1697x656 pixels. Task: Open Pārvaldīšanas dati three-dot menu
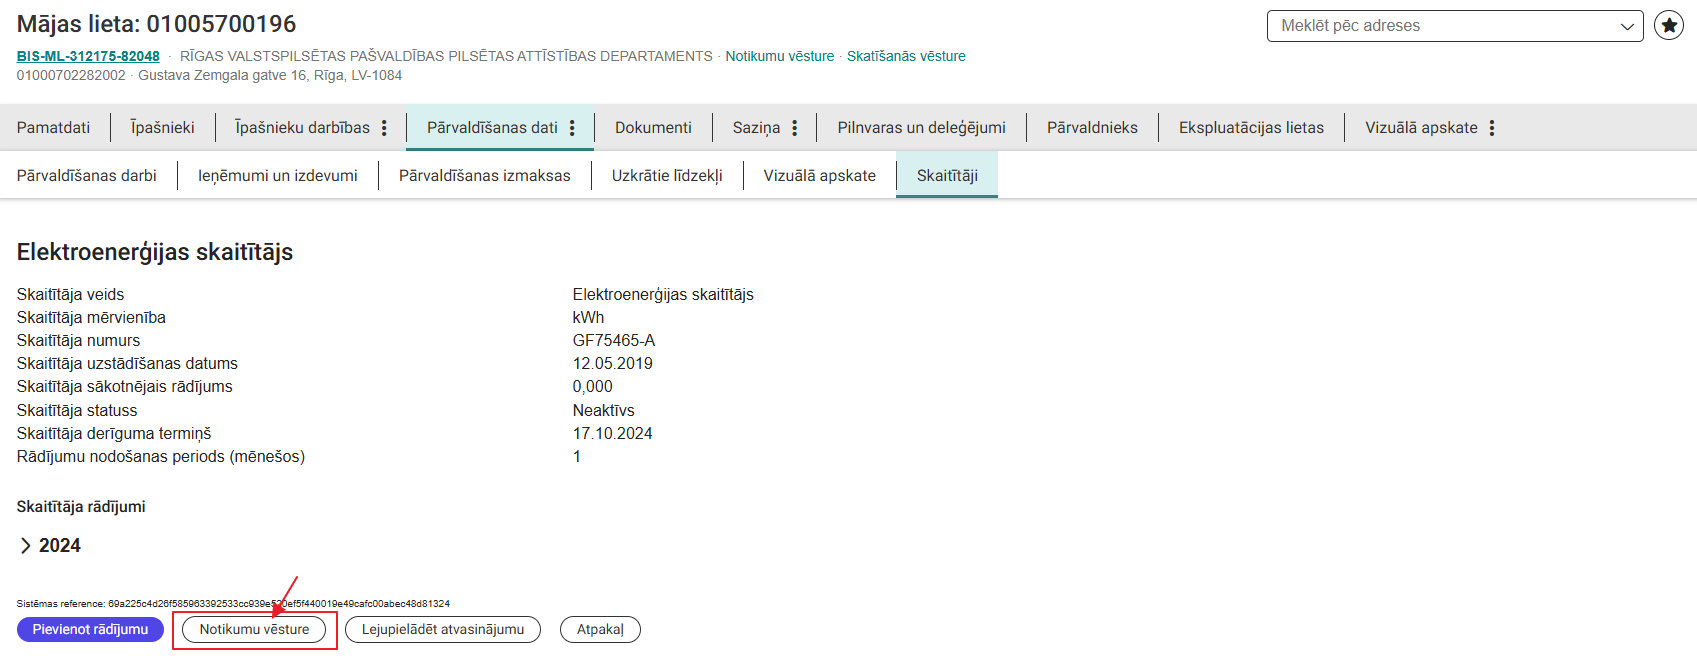point(572,128)
